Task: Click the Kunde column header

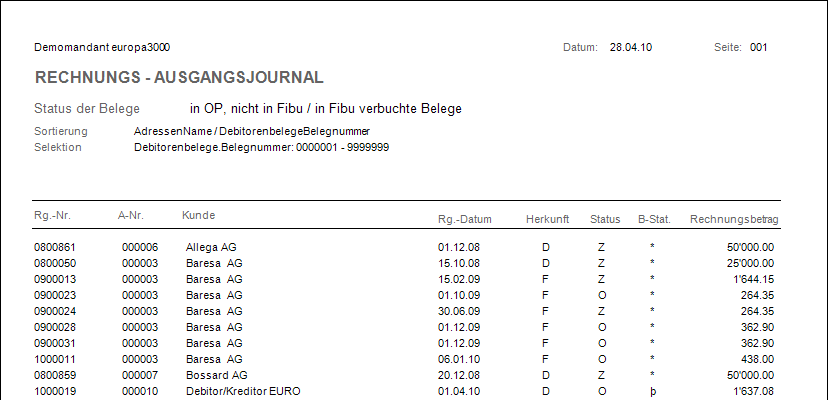Action: pos(198,216)
